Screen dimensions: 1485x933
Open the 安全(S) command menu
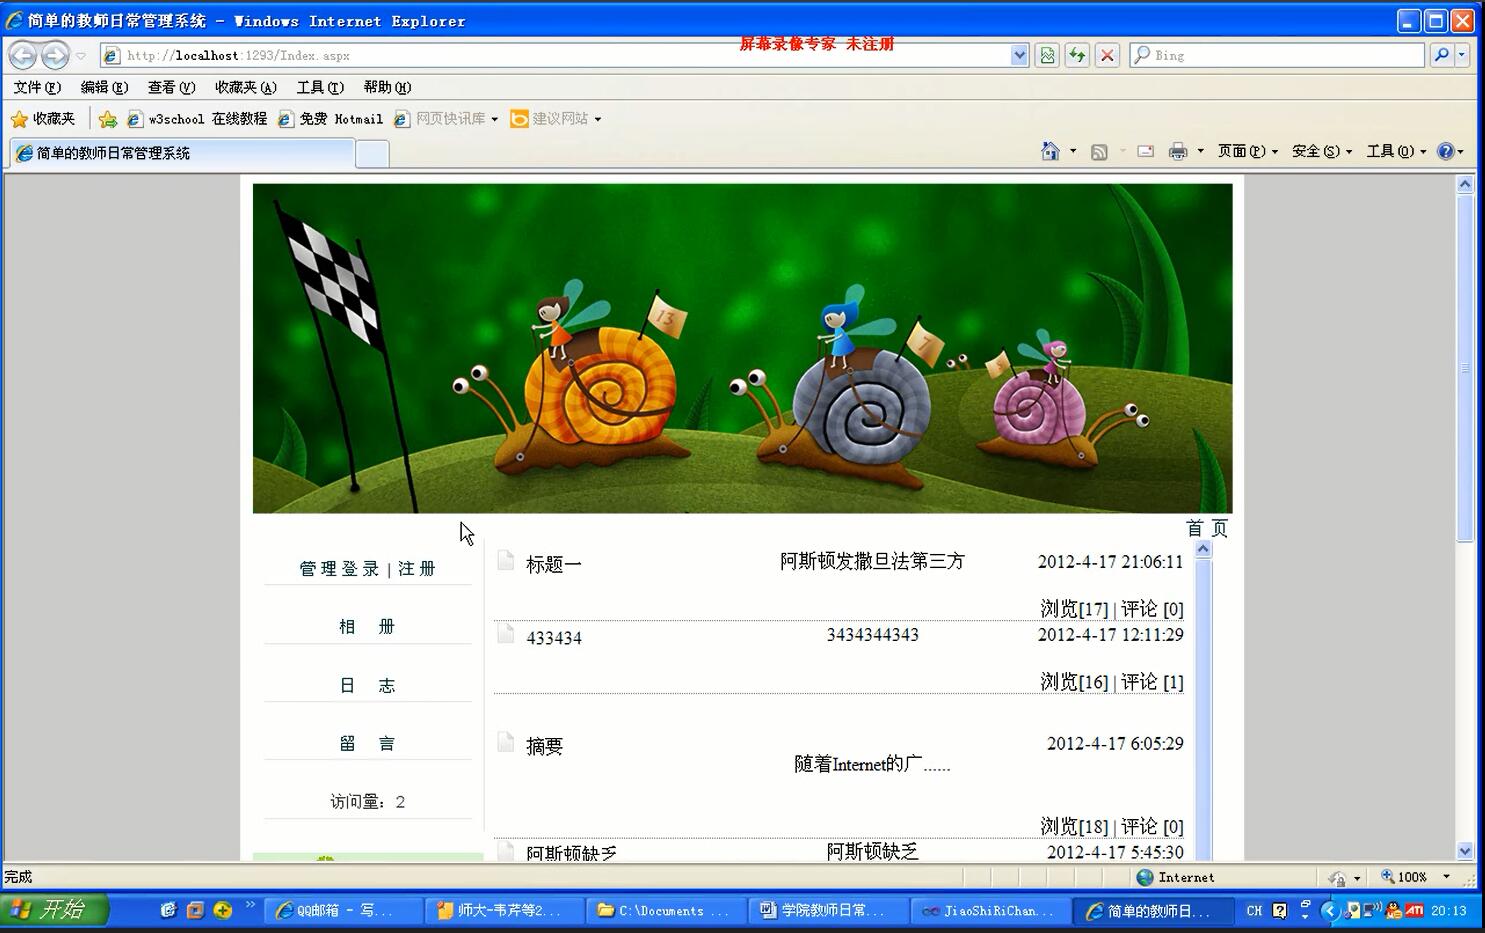[1321, 151]
